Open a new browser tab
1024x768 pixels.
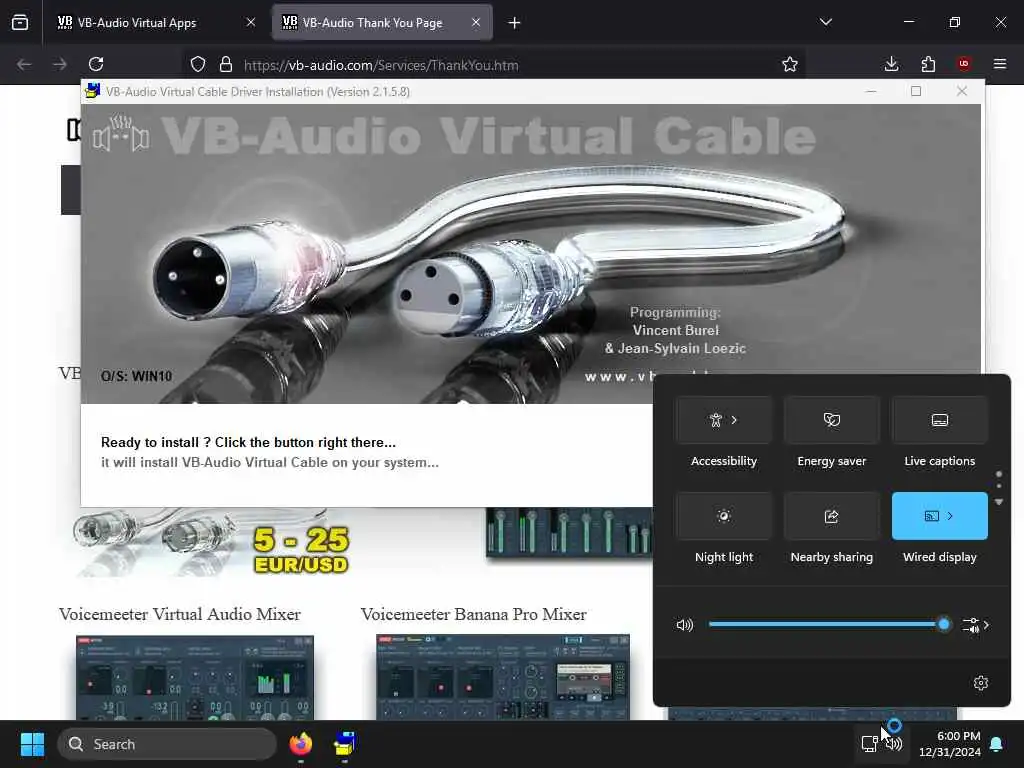coord(515,23)
